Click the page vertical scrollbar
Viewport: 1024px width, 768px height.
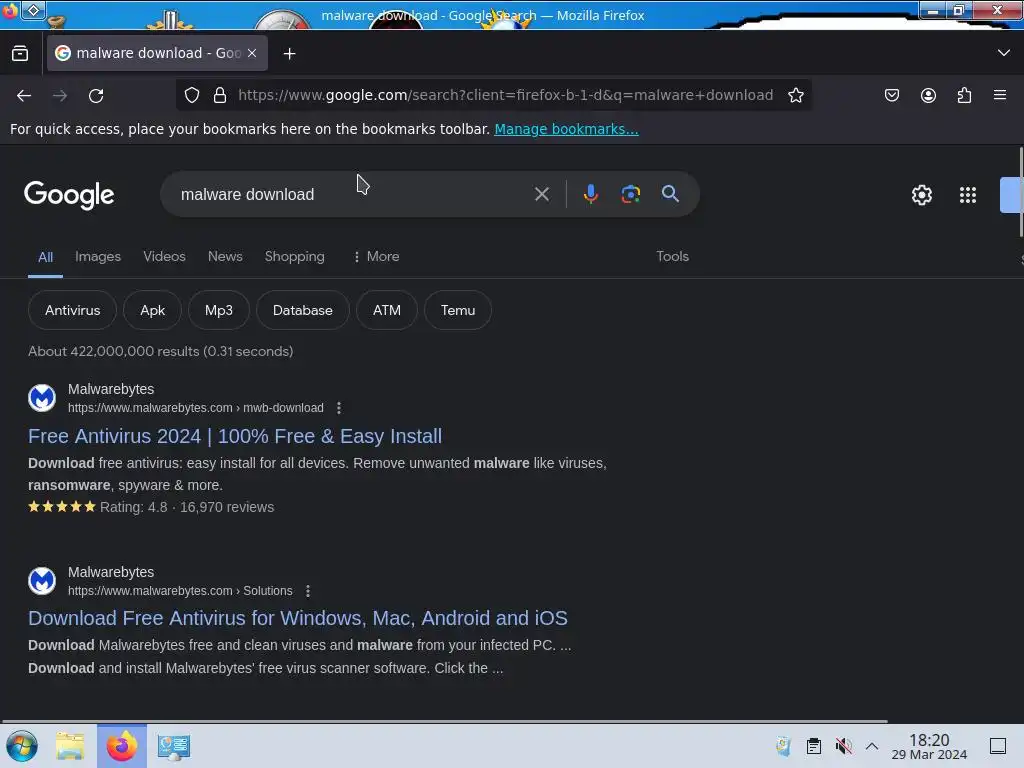pyautogui.click(x=1021, y=193)
